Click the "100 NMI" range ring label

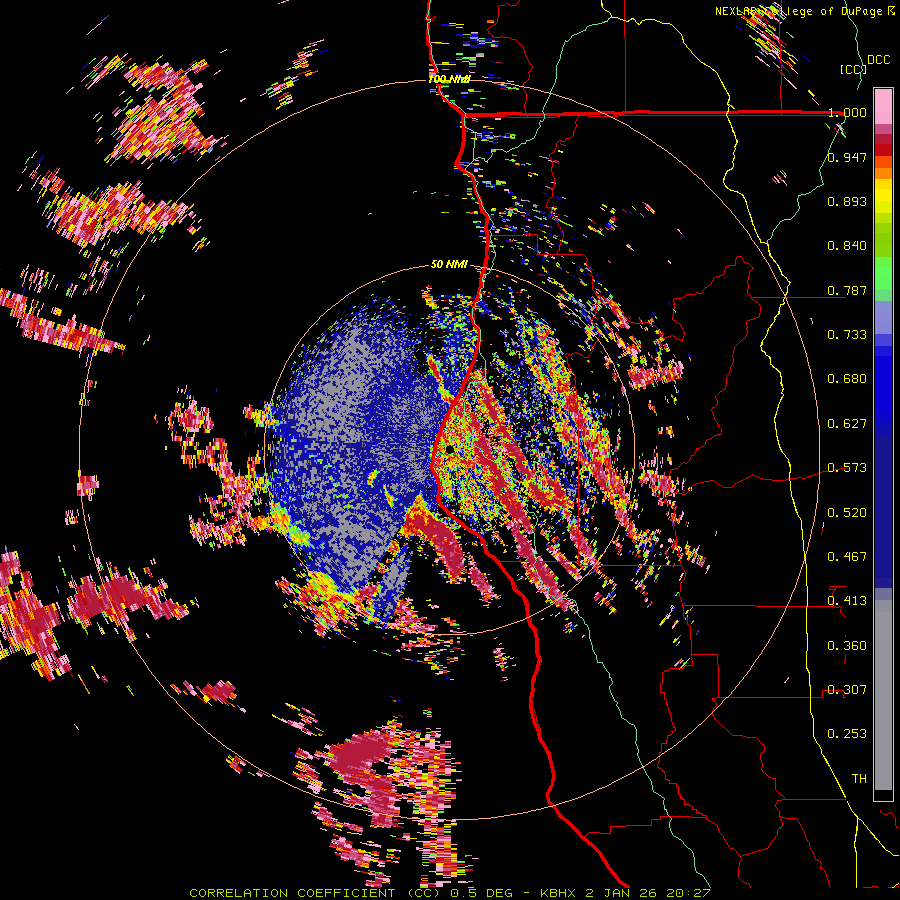449,79
